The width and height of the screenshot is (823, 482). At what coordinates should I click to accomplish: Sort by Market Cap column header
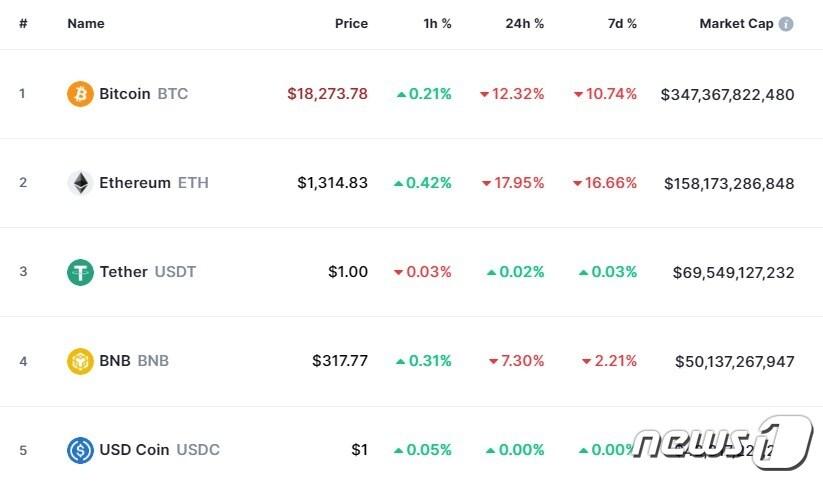[736, 24]
